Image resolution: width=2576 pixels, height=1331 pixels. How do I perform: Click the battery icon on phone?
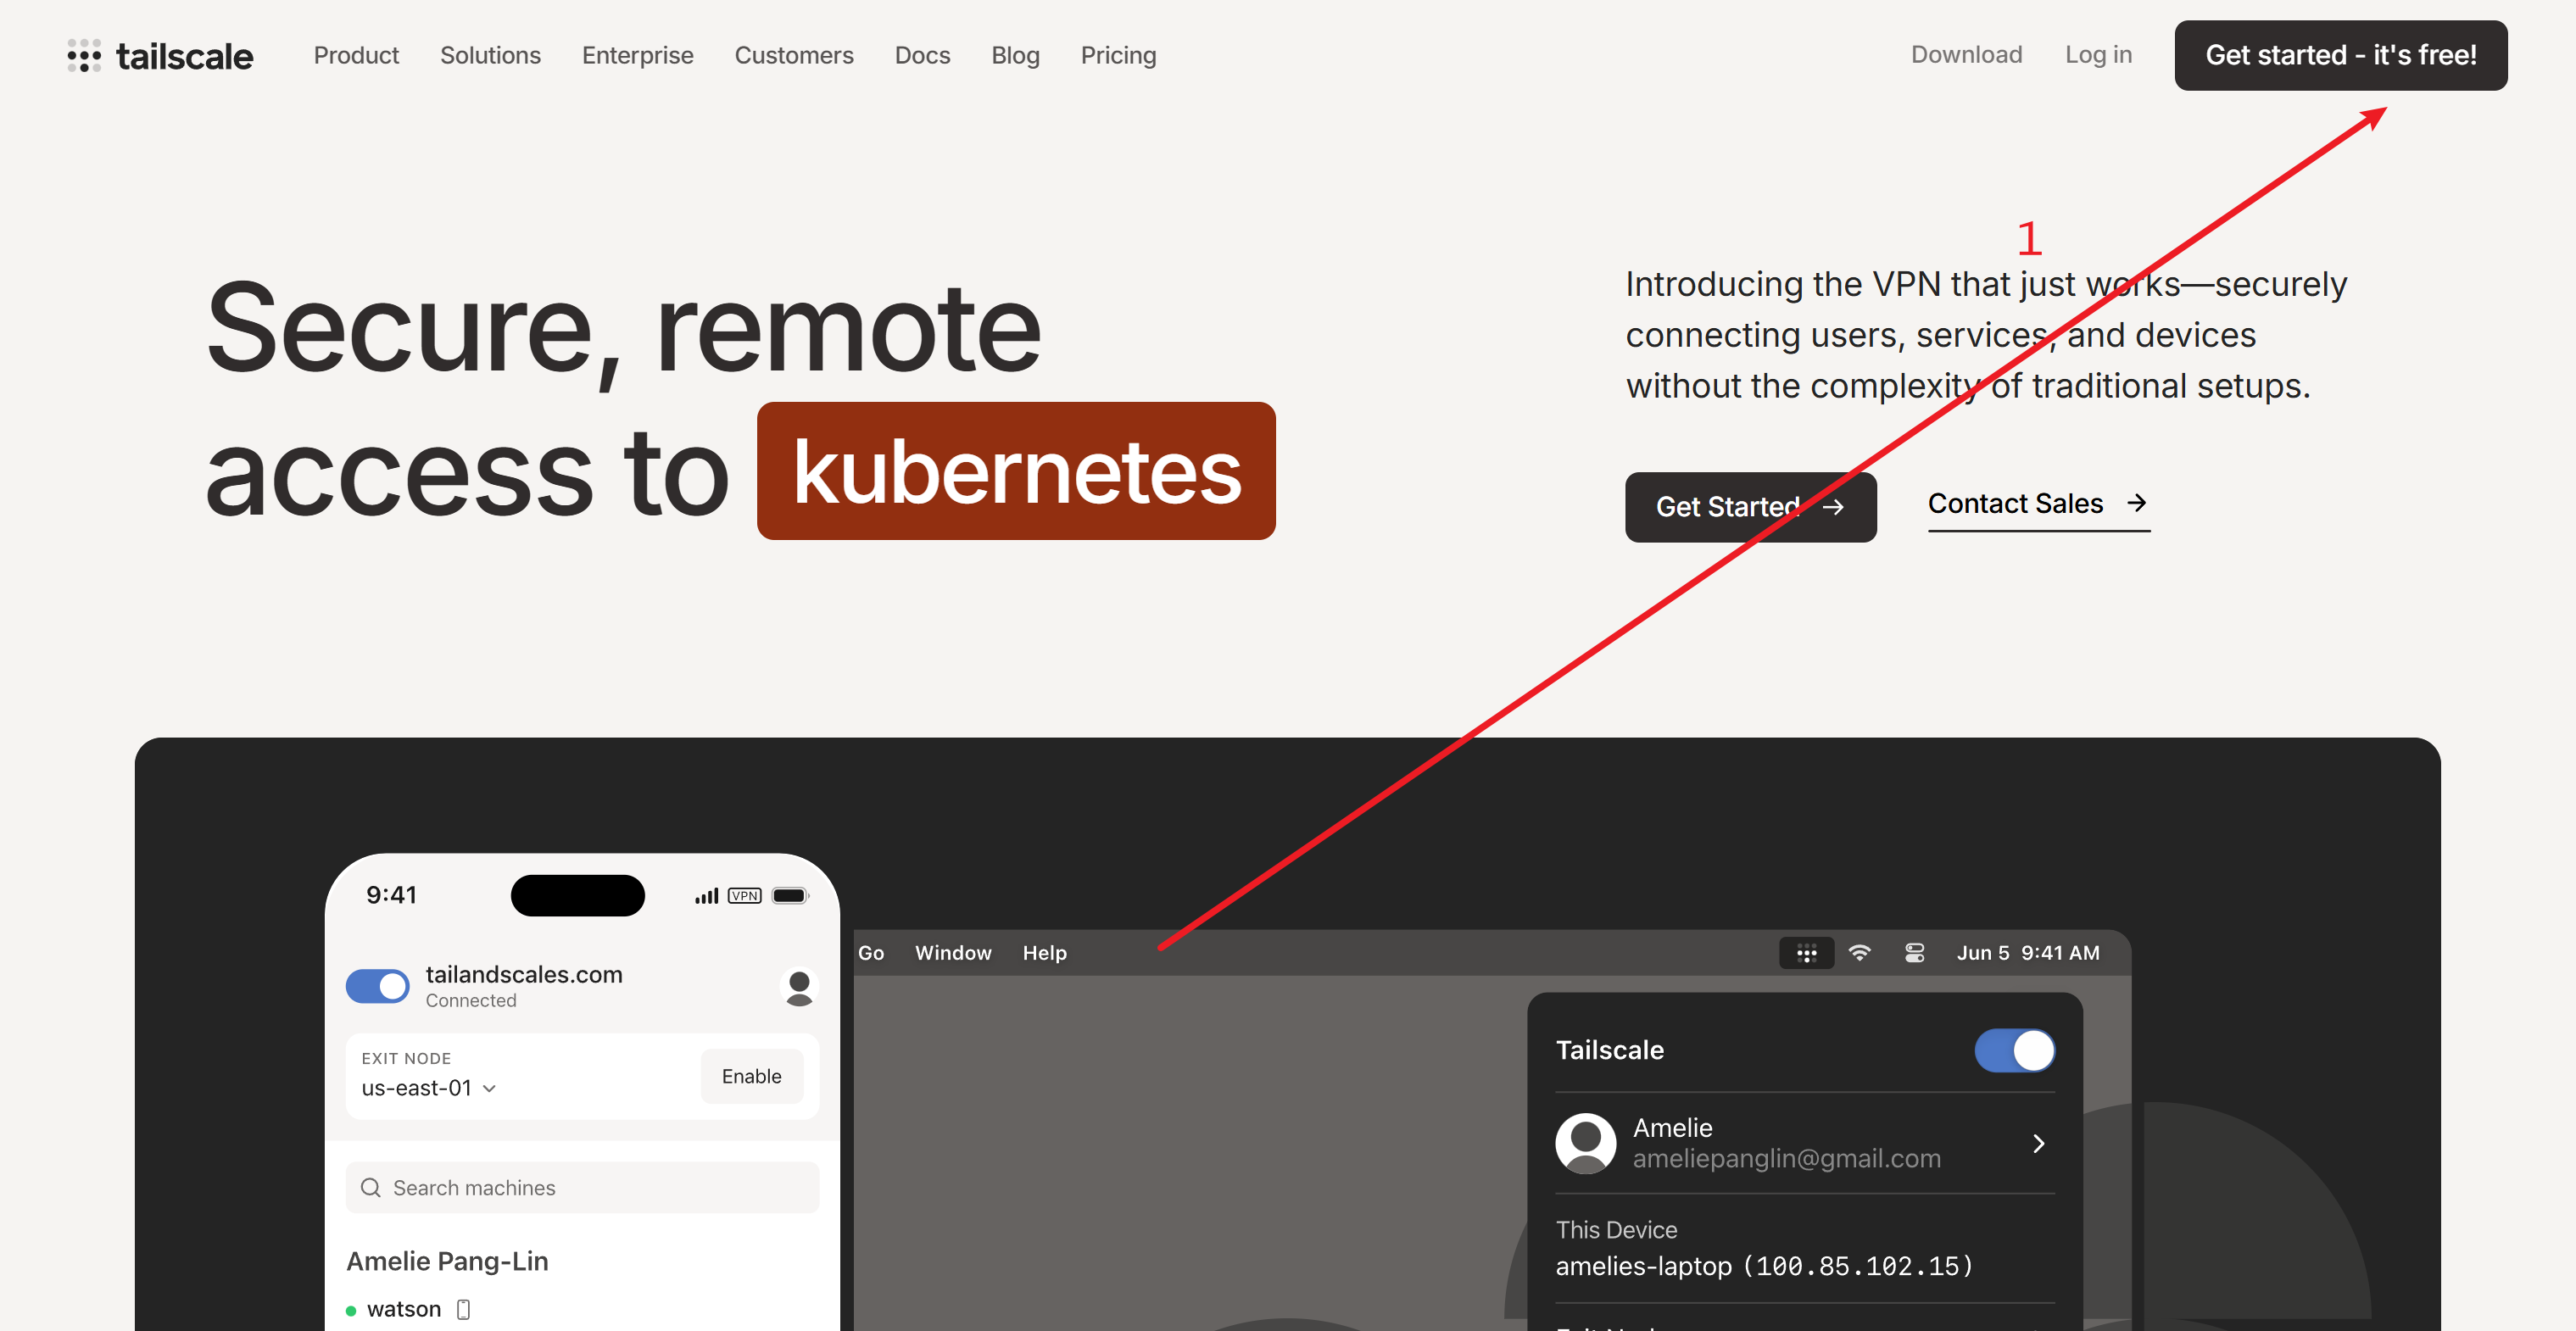pyautogui.click(x=790, y=895)
